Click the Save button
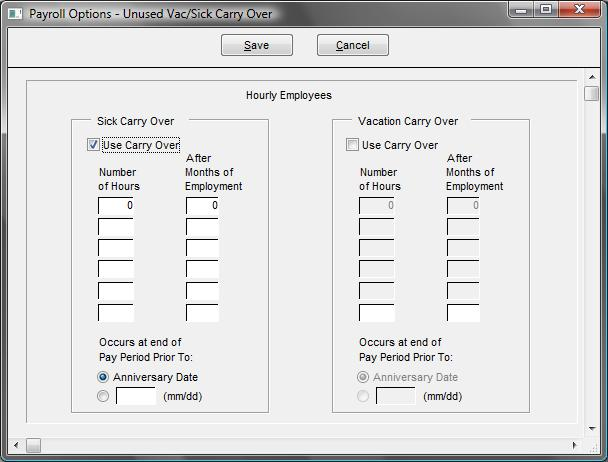Viewport: 608px width, 462px height. 257,45
